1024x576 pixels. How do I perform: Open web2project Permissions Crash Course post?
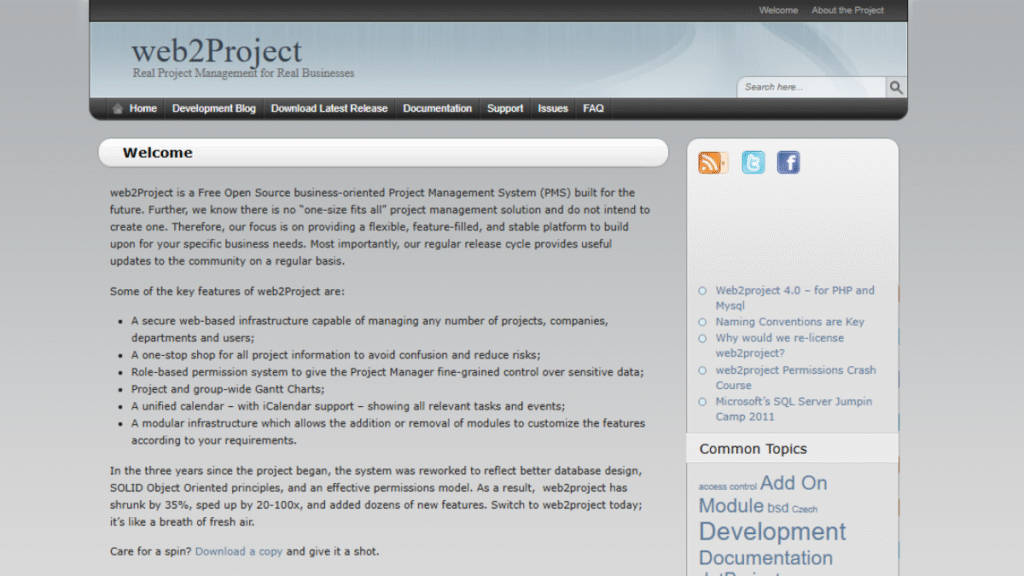click(795, 370)
